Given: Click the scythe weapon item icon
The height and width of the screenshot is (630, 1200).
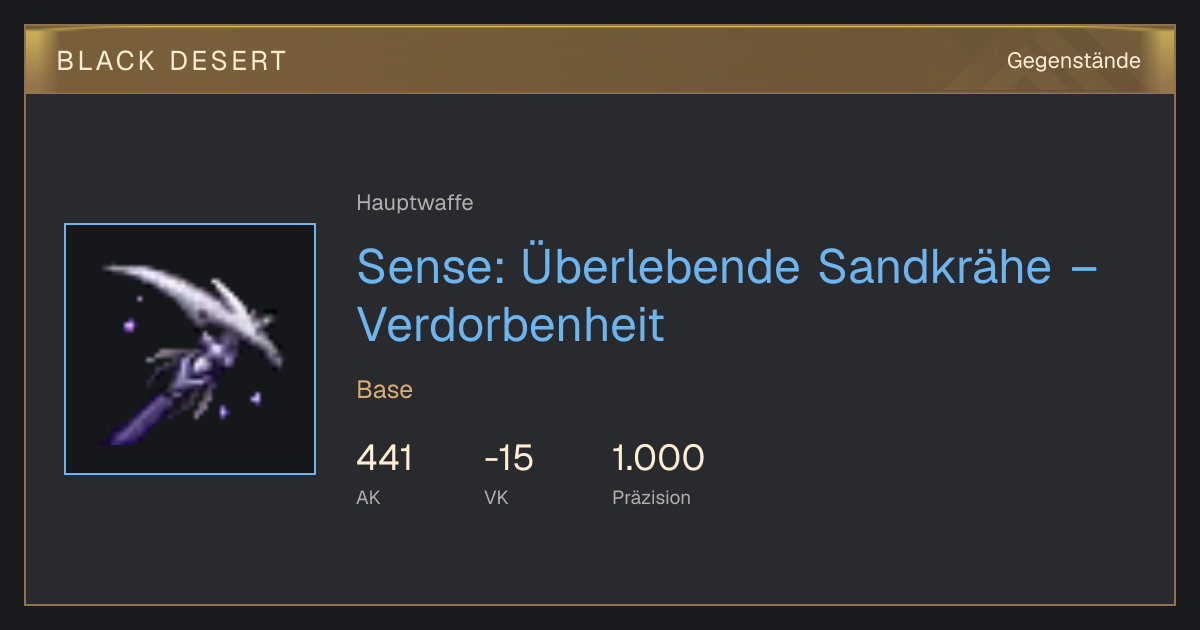Looking at the screenshot, I should coord(190,349).
